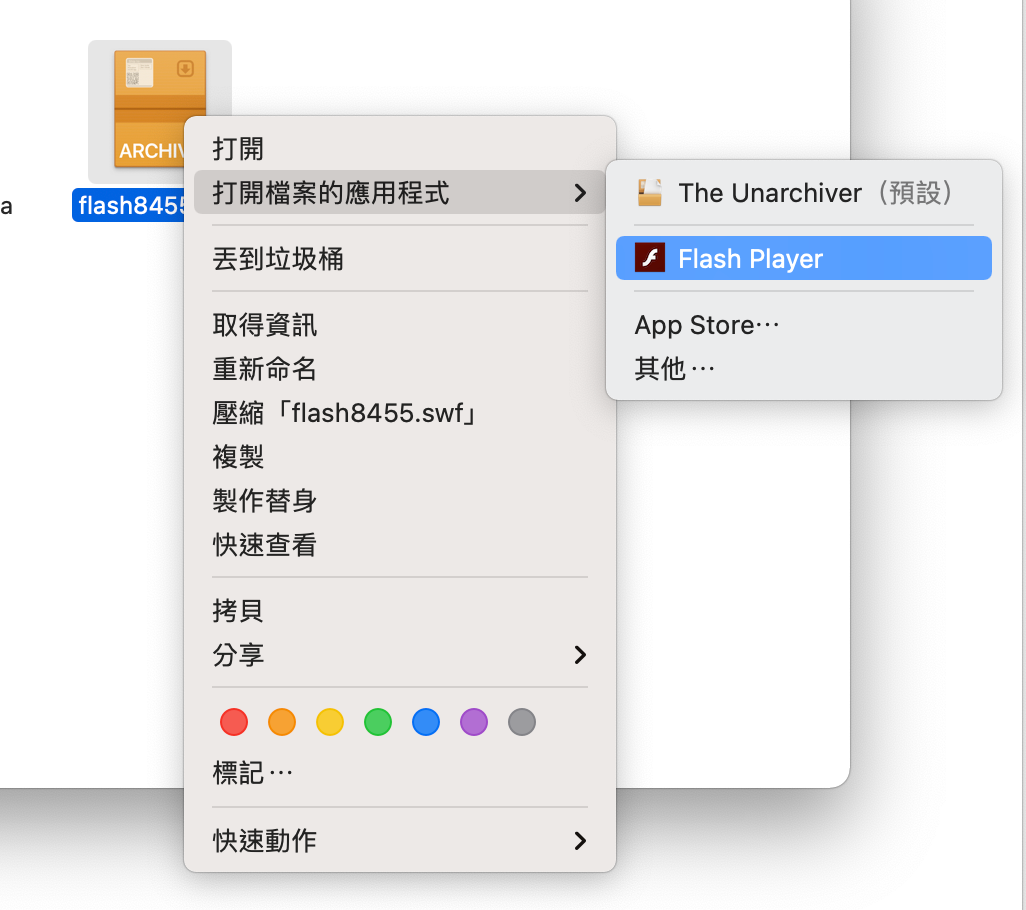The image size is (1026, 910).
Task: Click The Unarchiver app icon
Action: pos(650,192)
